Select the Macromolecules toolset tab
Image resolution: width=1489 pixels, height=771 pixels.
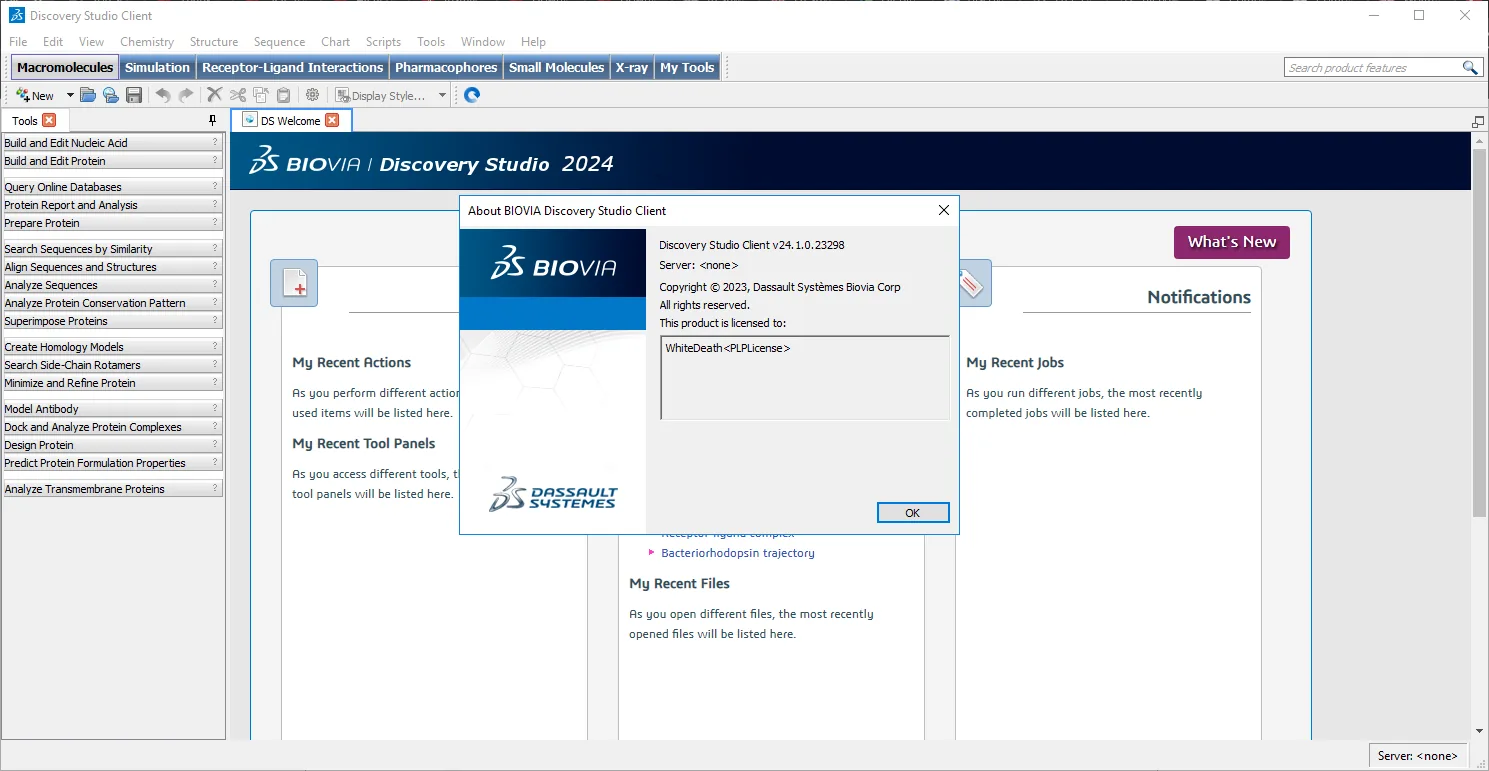coord(65,67)
